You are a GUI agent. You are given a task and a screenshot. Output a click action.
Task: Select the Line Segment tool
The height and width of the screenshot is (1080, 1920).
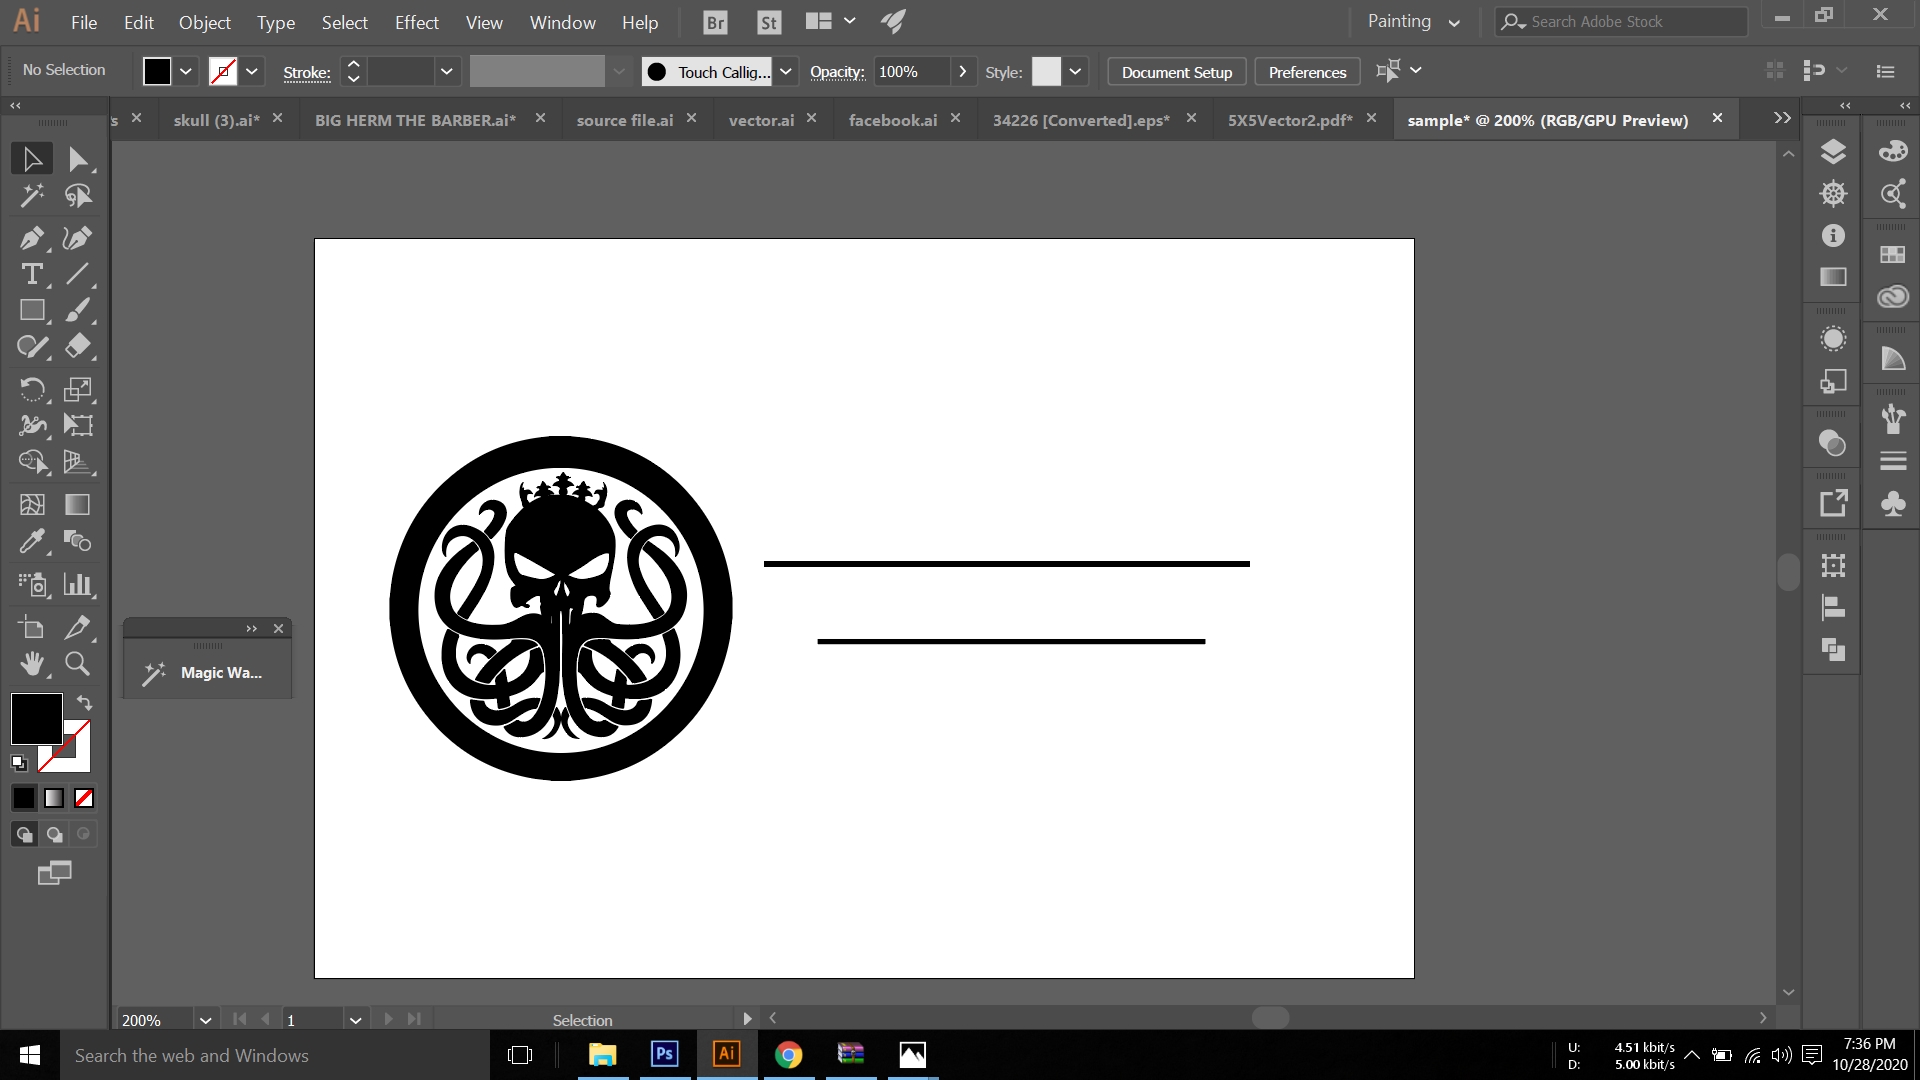(78, 274)
